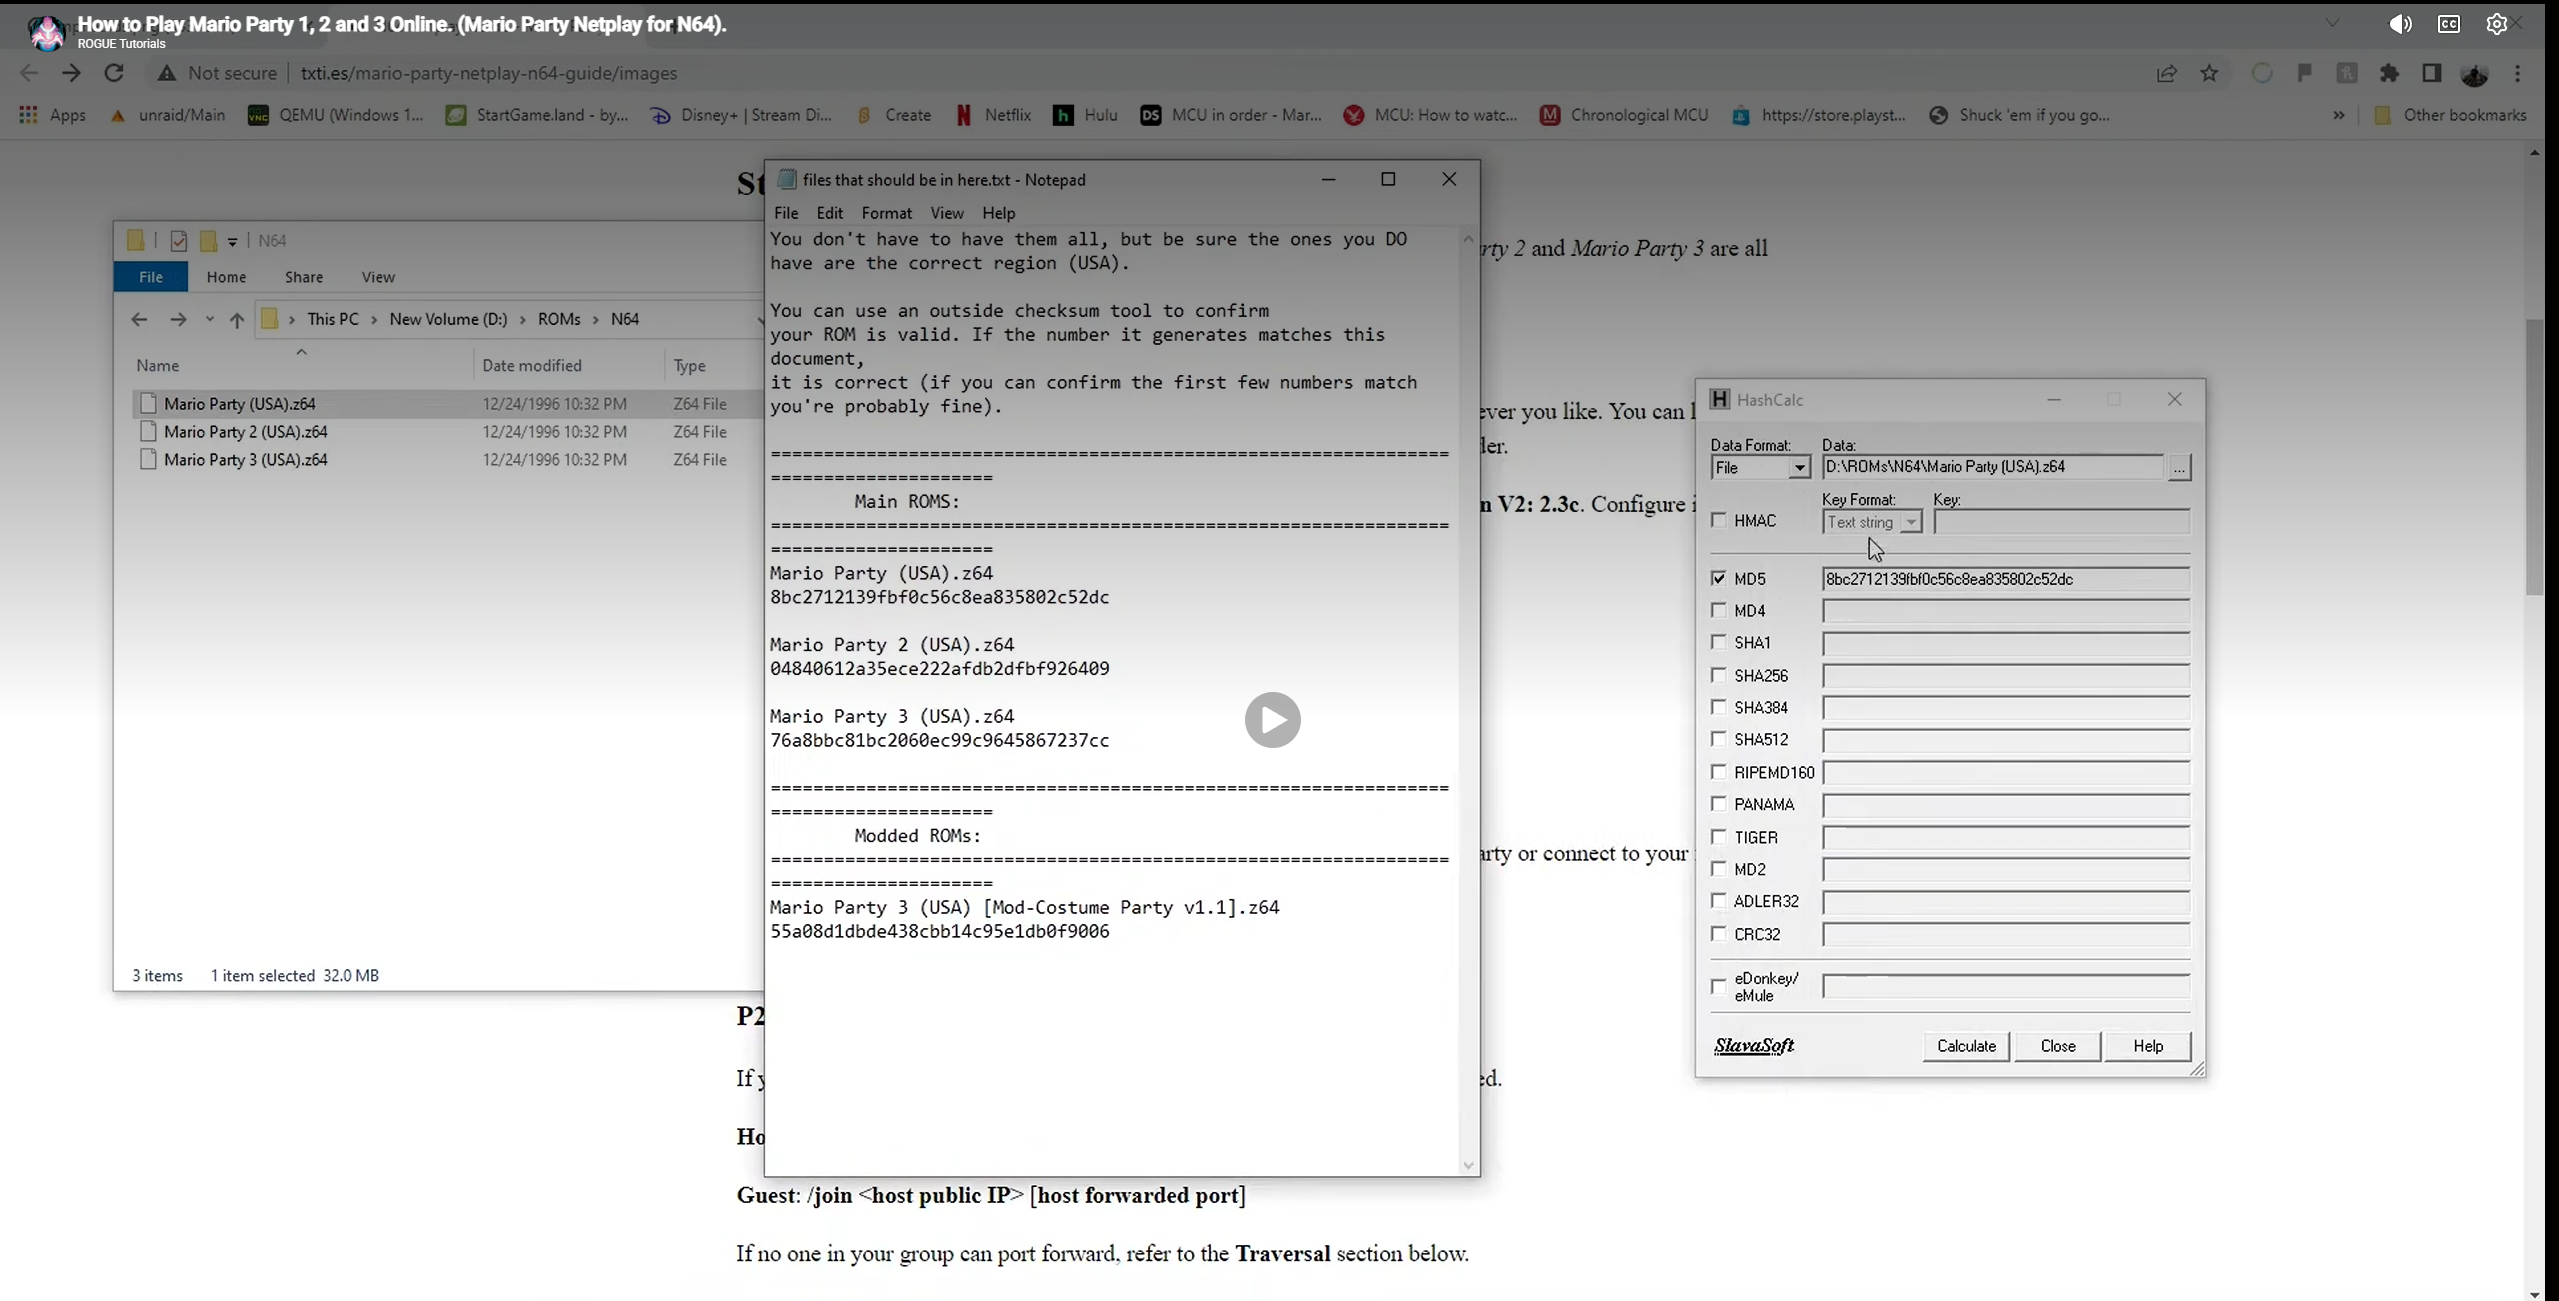The width and height of the screenshot is (2559, 1301).
Task: Open the video settings gear icon
Action: click(x=2496, y=24)
